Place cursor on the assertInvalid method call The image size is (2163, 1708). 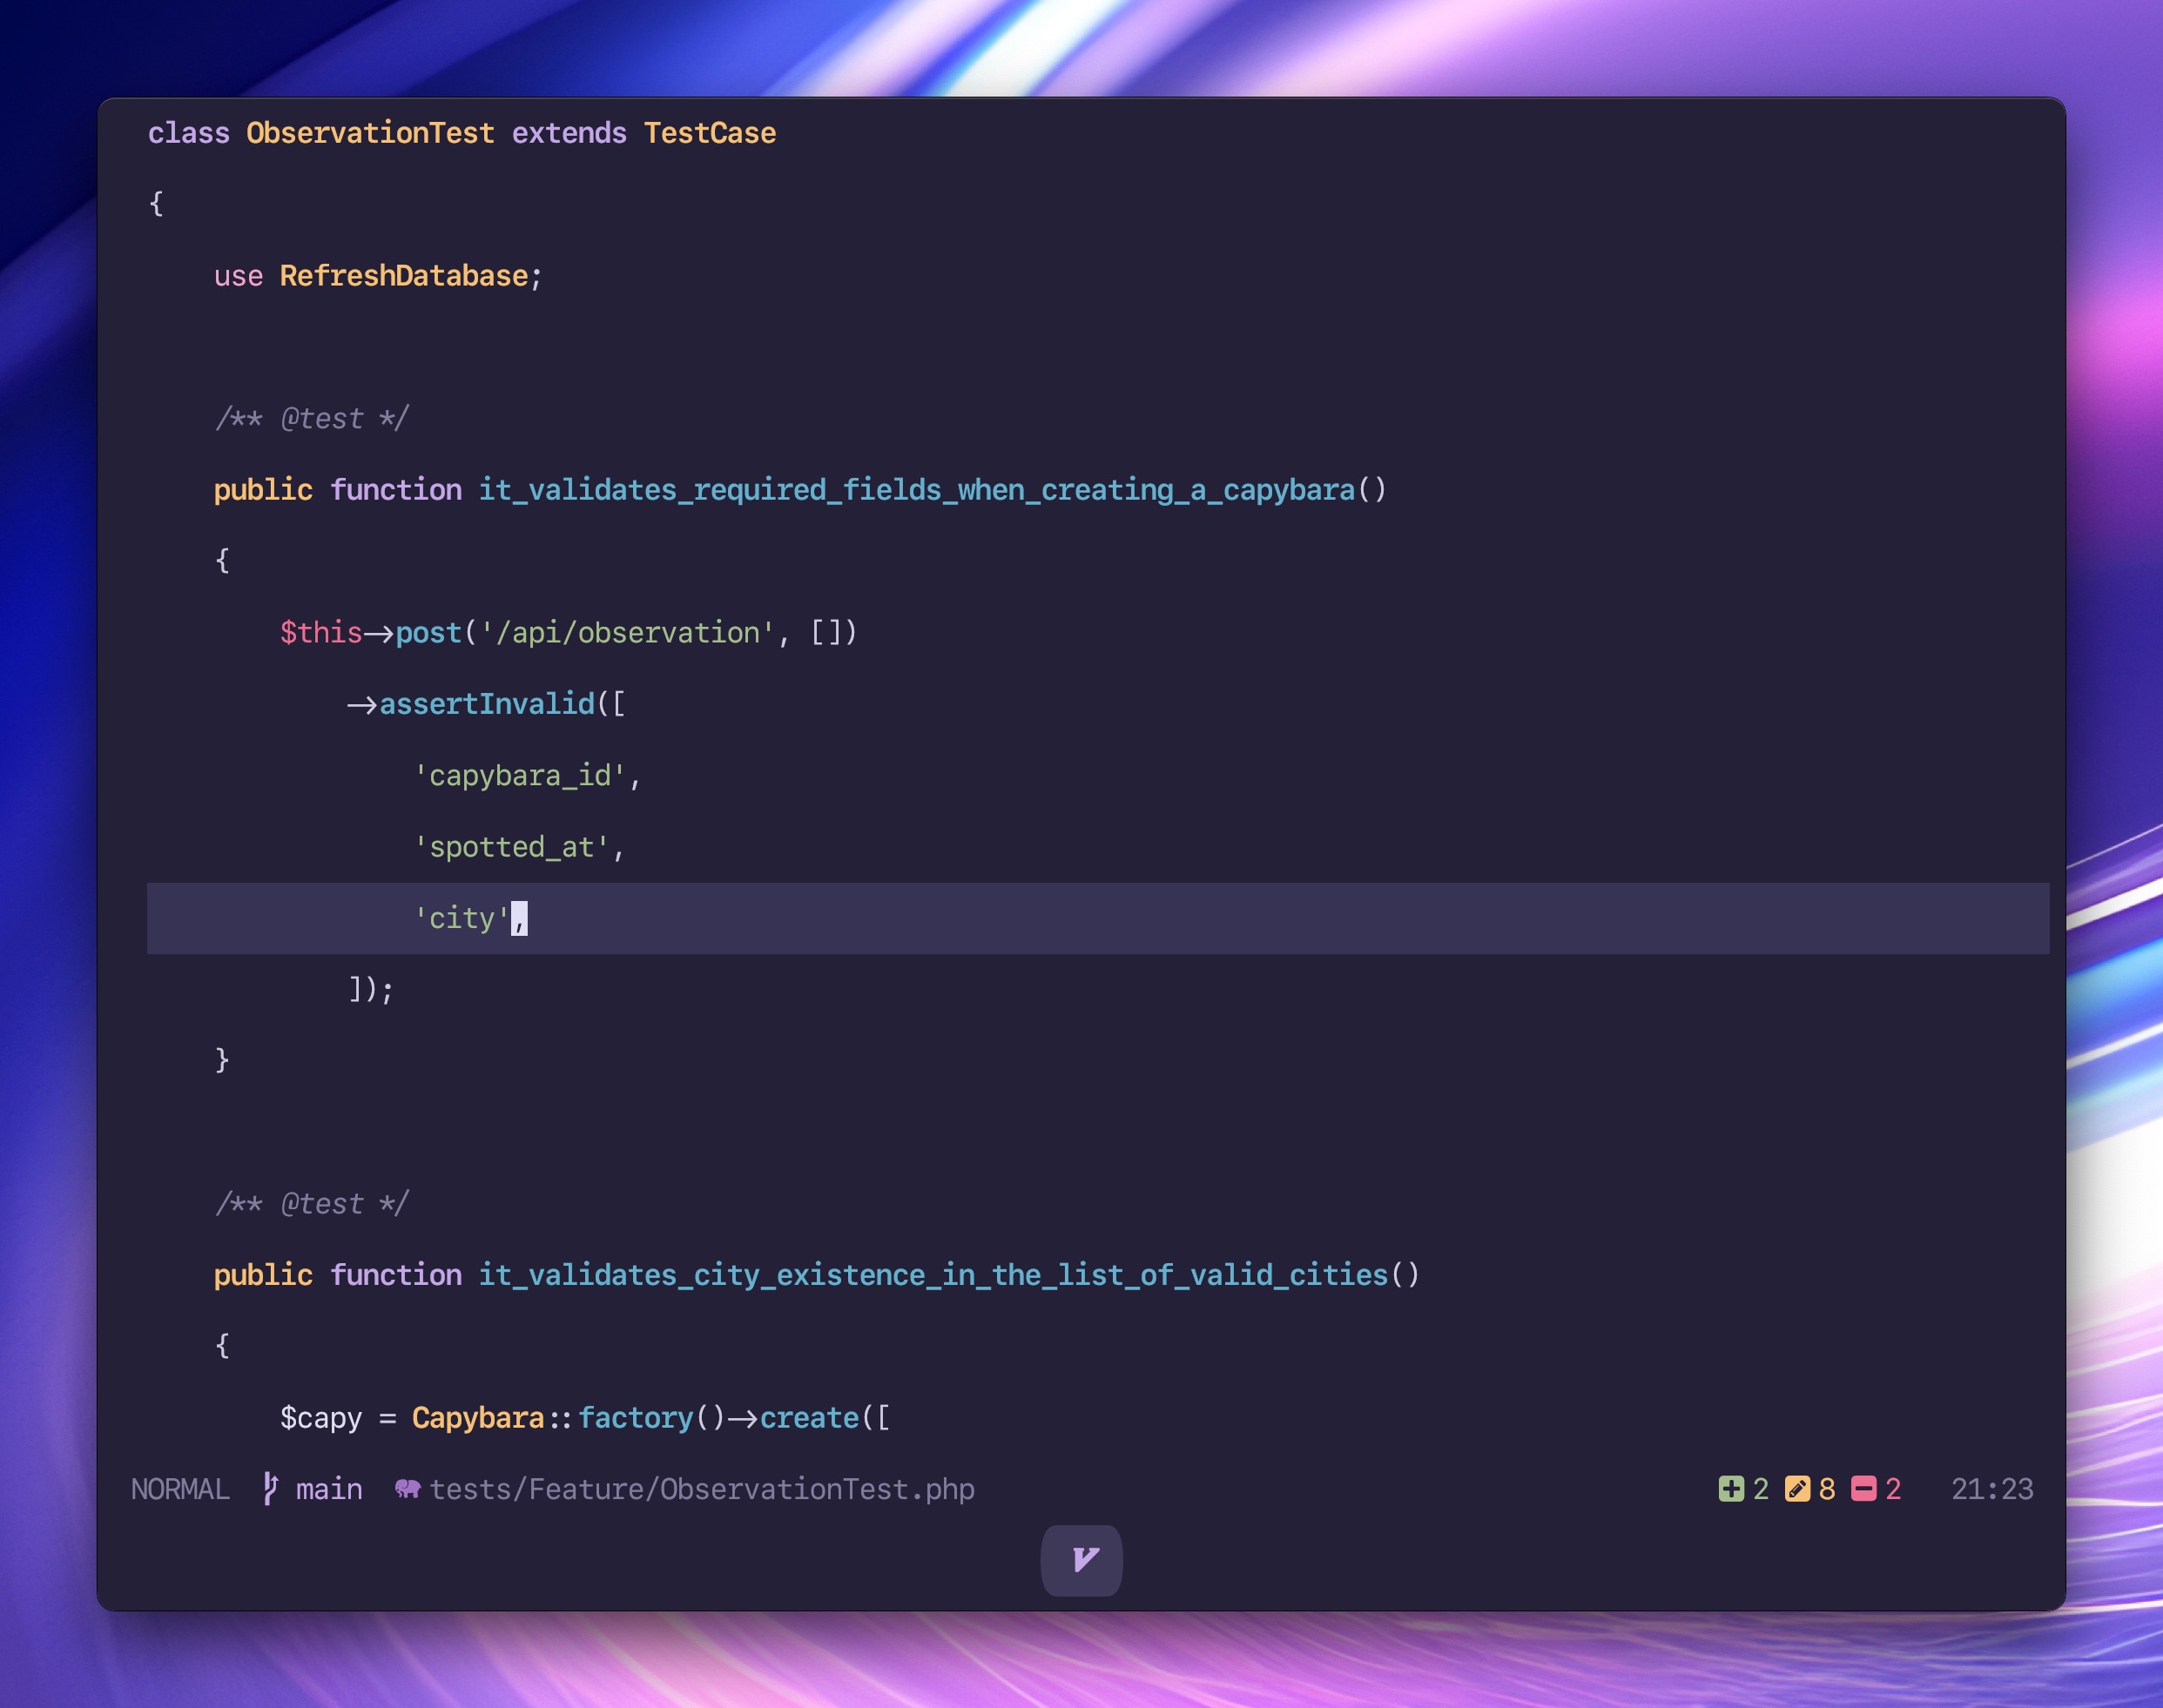pos(486,704)
